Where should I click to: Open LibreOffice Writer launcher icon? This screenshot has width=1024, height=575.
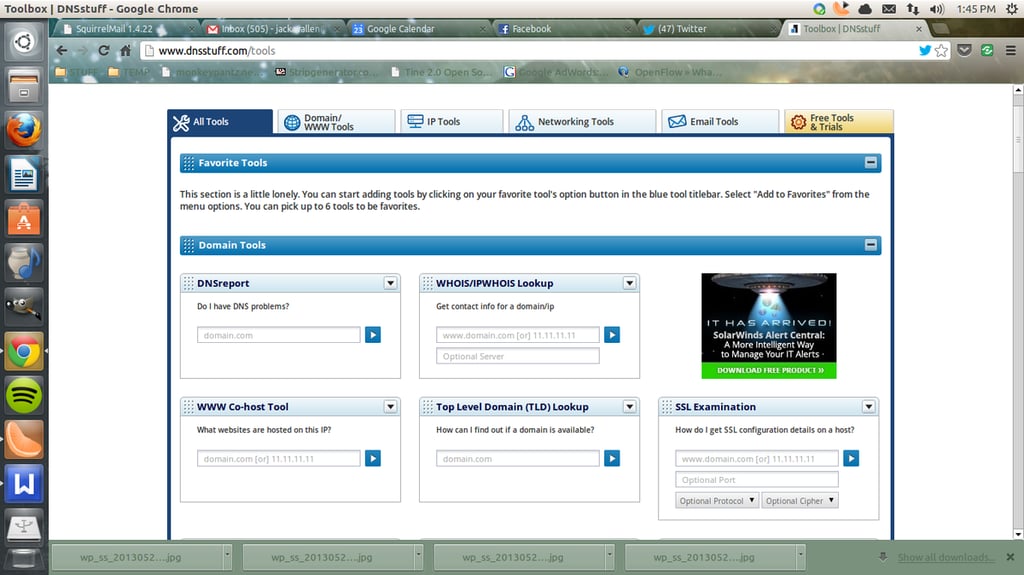click(x=24, y=174)
